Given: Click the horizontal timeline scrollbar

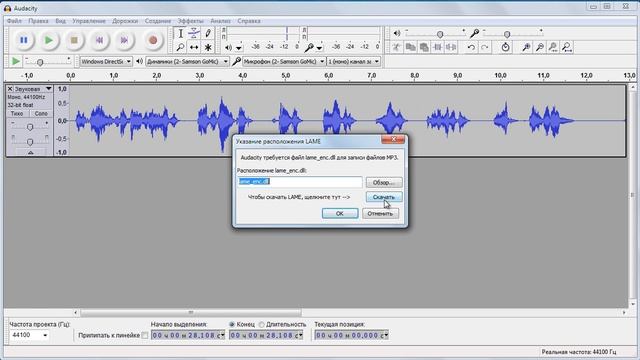Looking at the screenshot, I should (191, 313).
